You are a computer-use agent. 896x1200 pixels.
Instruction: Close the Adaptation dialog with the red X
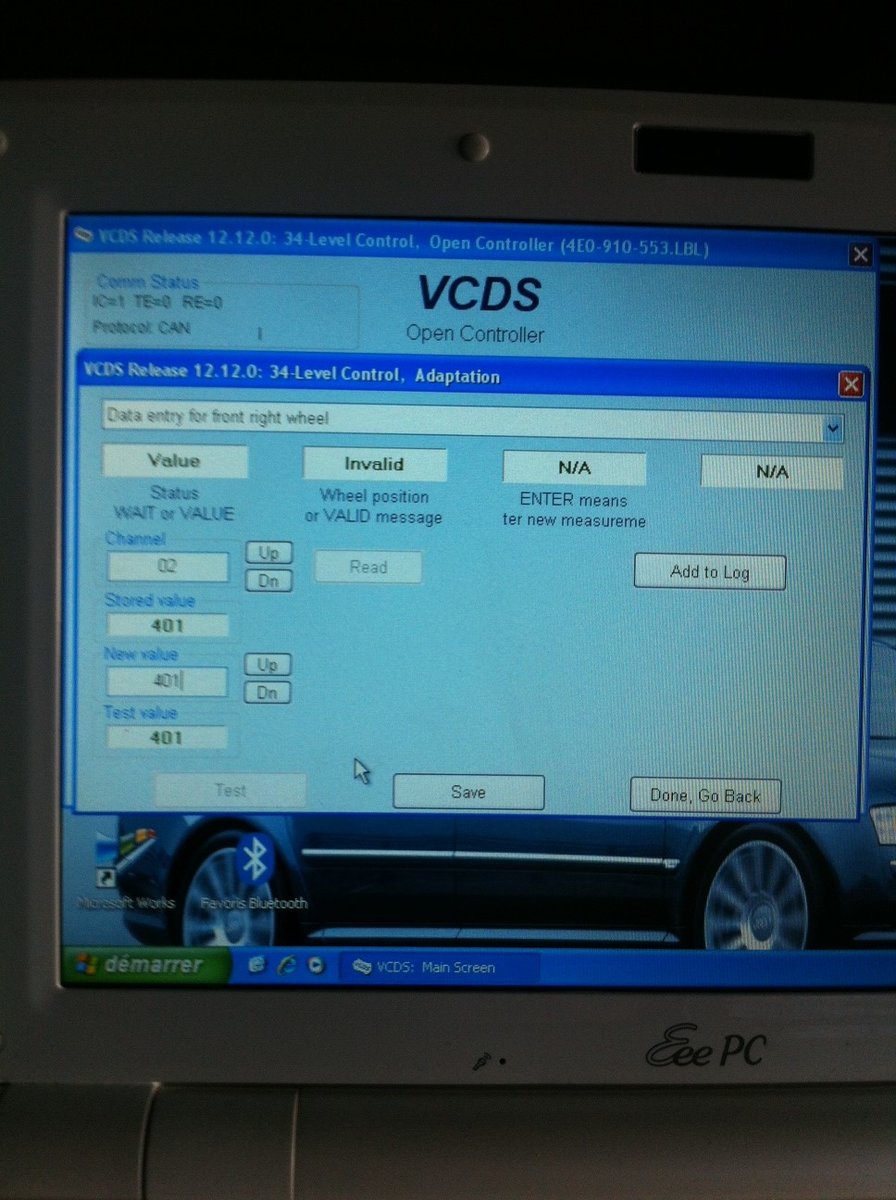(850, 384)
